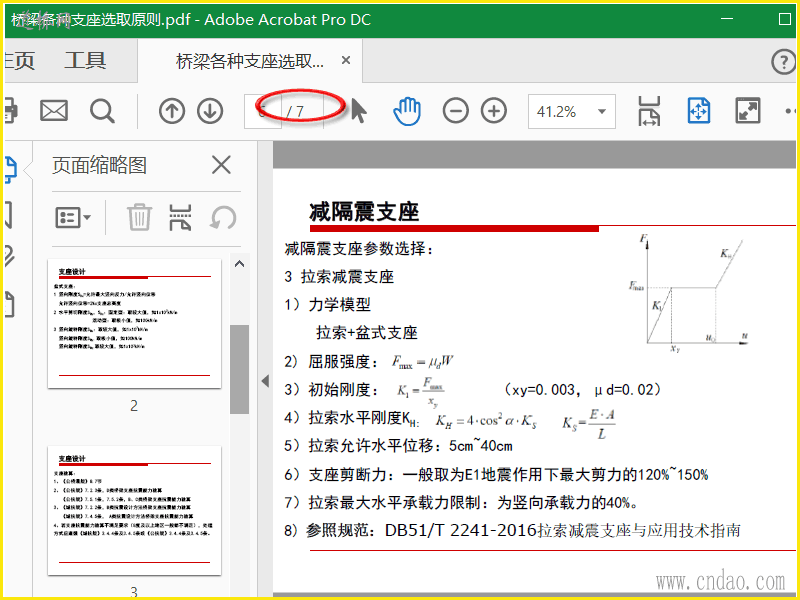Maximize the Acrobat window
The width and height of the screenshot is (800, 600).
[x=785, y=19]
